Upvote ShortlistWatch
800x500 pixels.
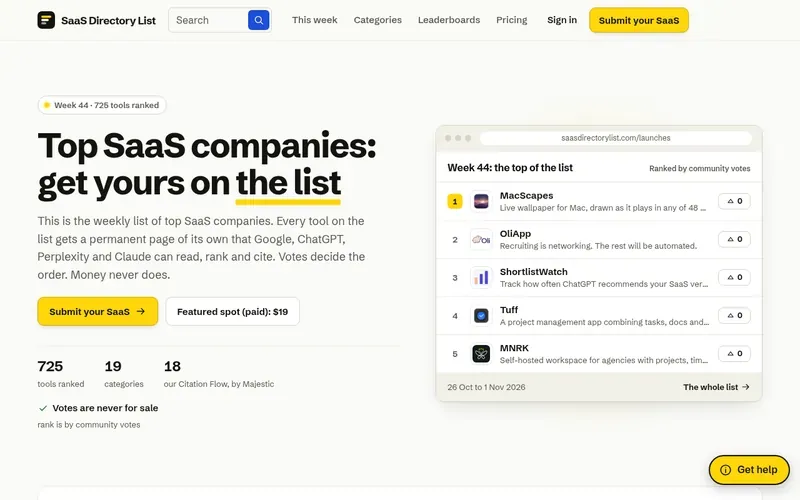pos(734,277)
